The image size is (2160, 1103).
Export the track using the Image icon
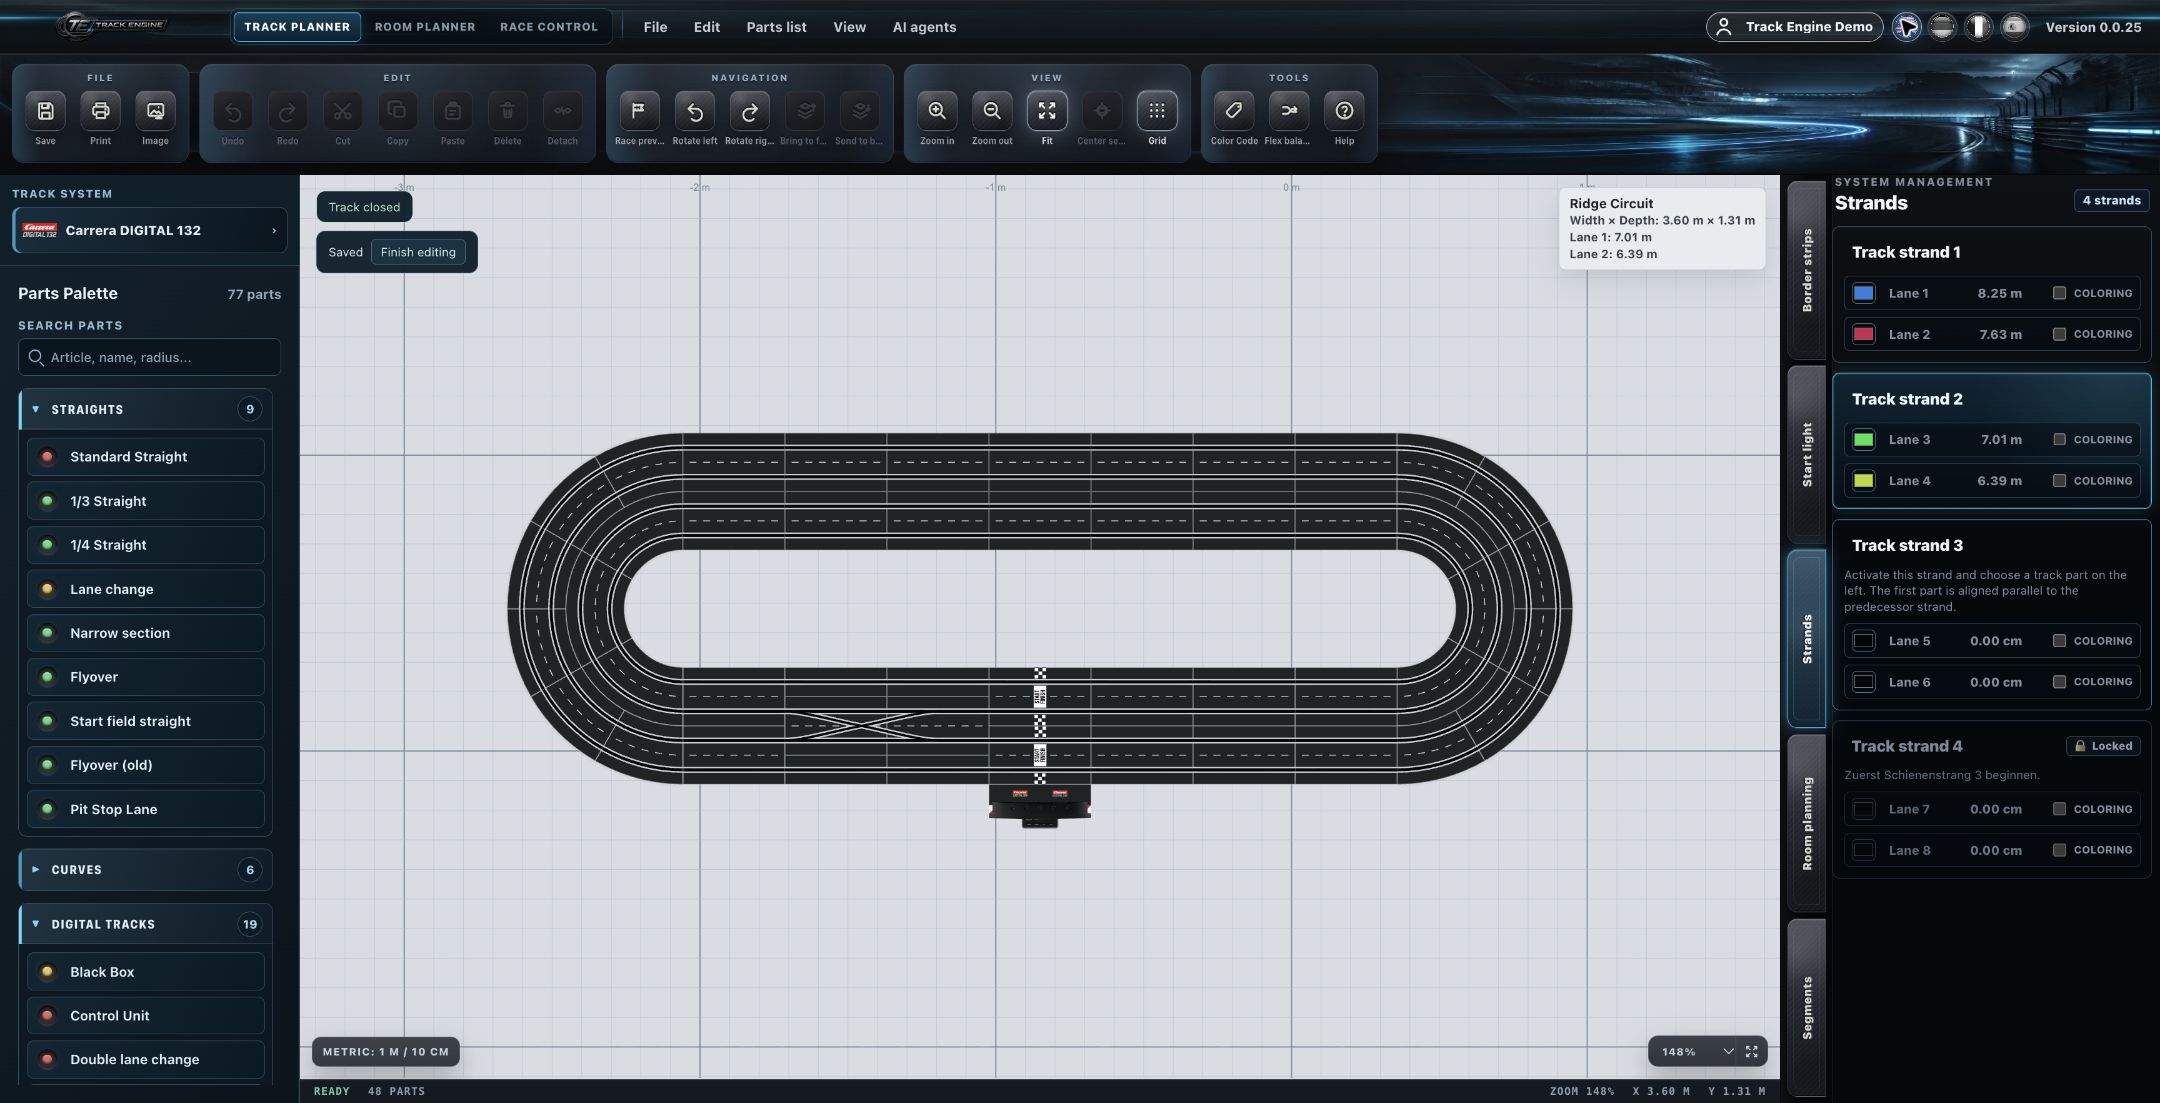155,111
